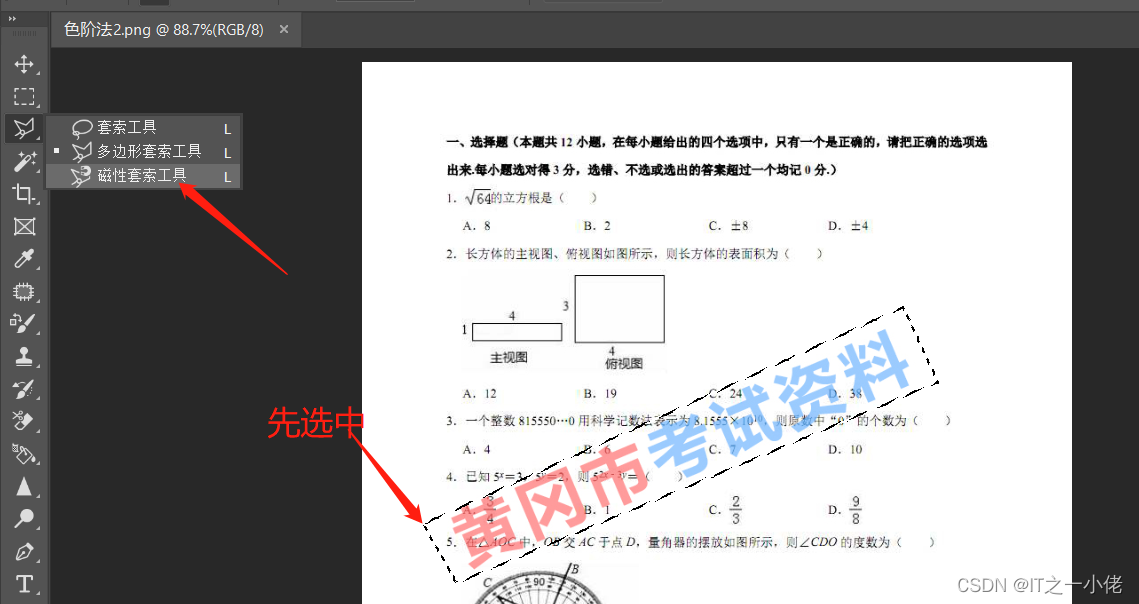Select the Horizontal Type tool
This screenshot has width=1139, height=604.
tap(24, 584)
